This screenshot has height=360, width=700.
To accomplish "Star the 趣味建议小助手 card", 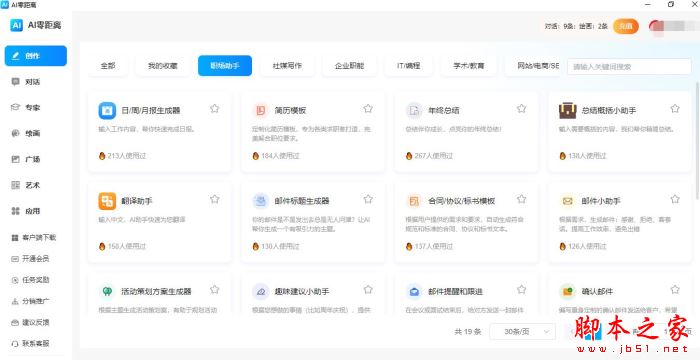I will pos(368,289).
